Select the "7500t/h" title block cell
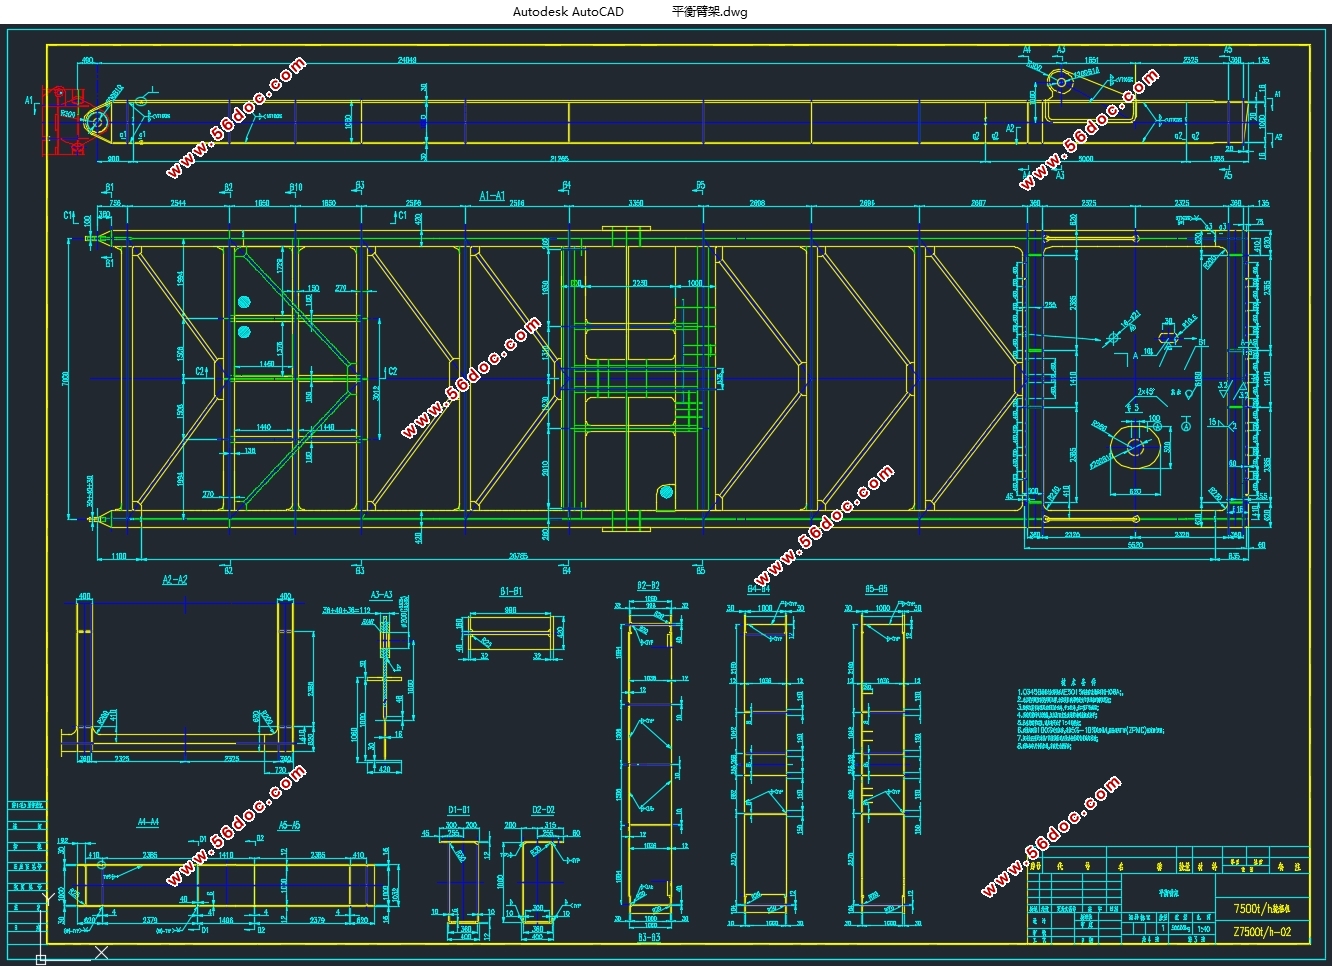 [x=1262, y=908]
